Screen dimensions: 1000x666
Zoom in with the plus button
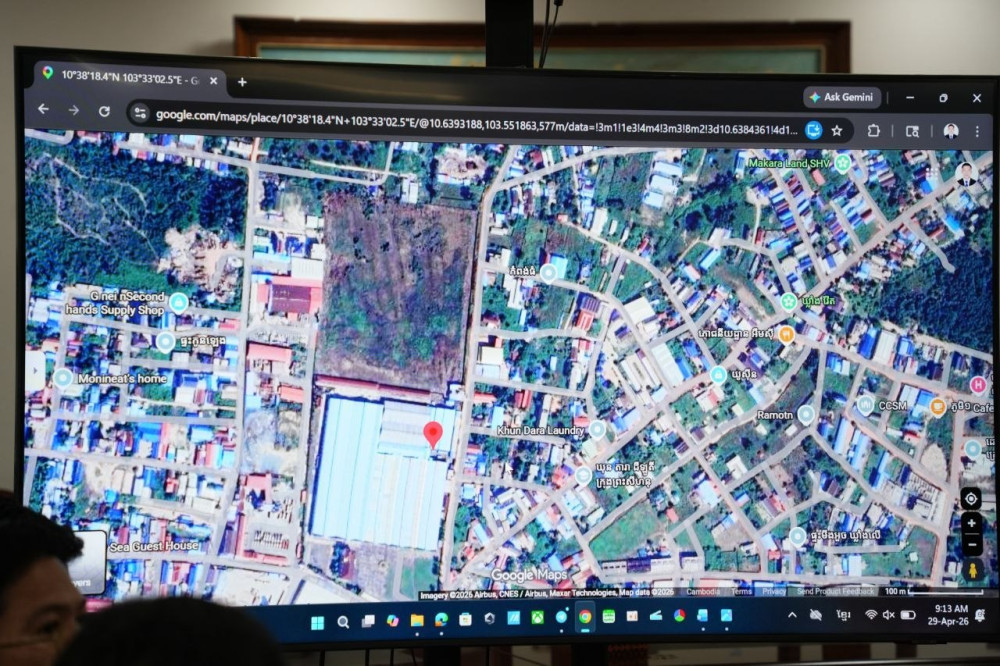coord(971,523)
